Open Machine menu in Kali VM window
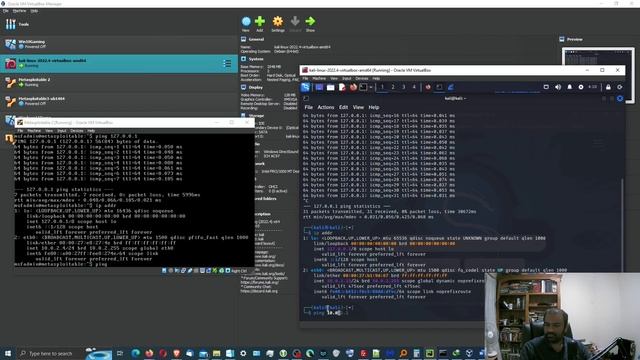Viewport: 640px width, 360px height. click(319, 78)
